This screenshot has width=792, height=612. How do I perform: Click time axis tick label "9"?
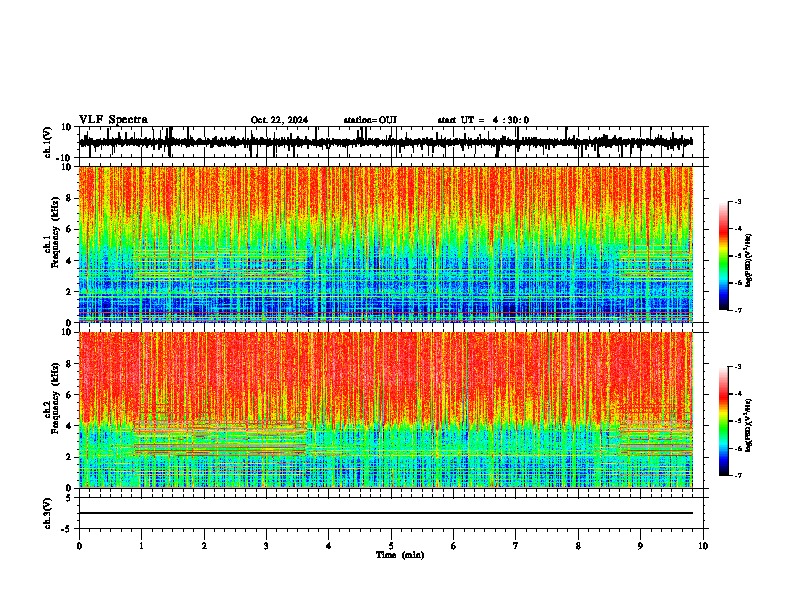pos(640,546)
